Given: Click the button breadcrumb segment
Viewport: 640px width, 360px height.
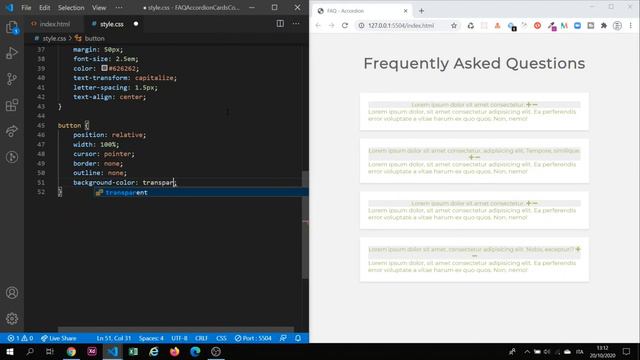Looking at the screenshot, I should coord(94,38).
